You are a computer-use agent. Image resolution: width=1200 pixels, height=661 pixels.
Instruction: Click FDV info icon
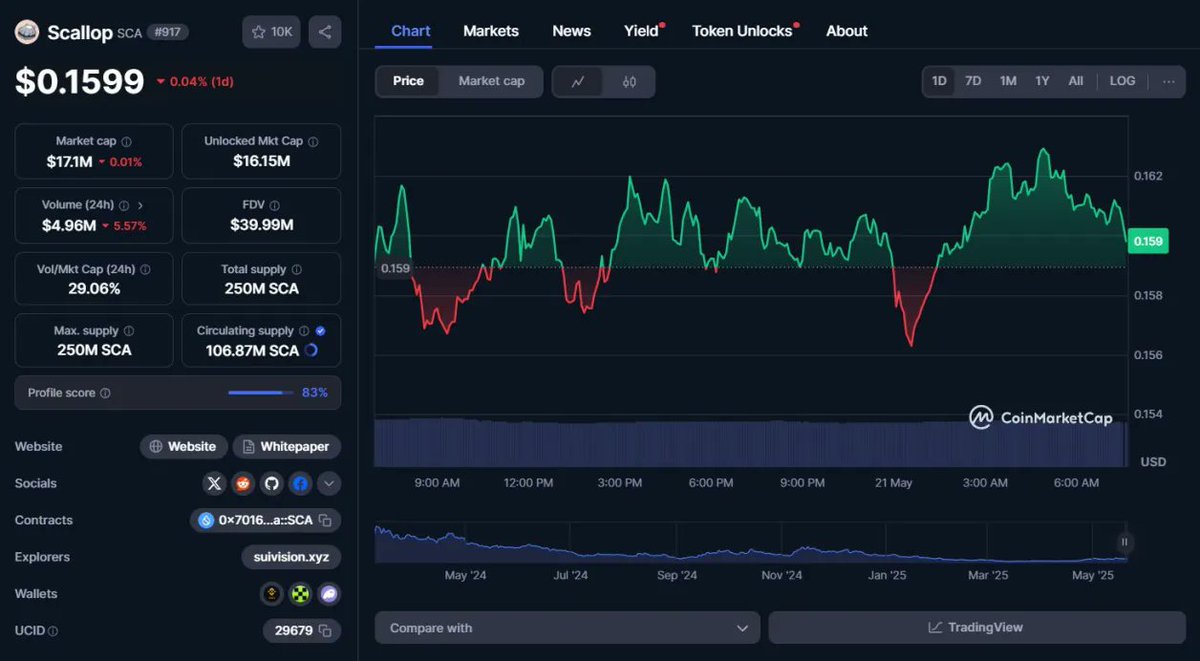[274, 205]
